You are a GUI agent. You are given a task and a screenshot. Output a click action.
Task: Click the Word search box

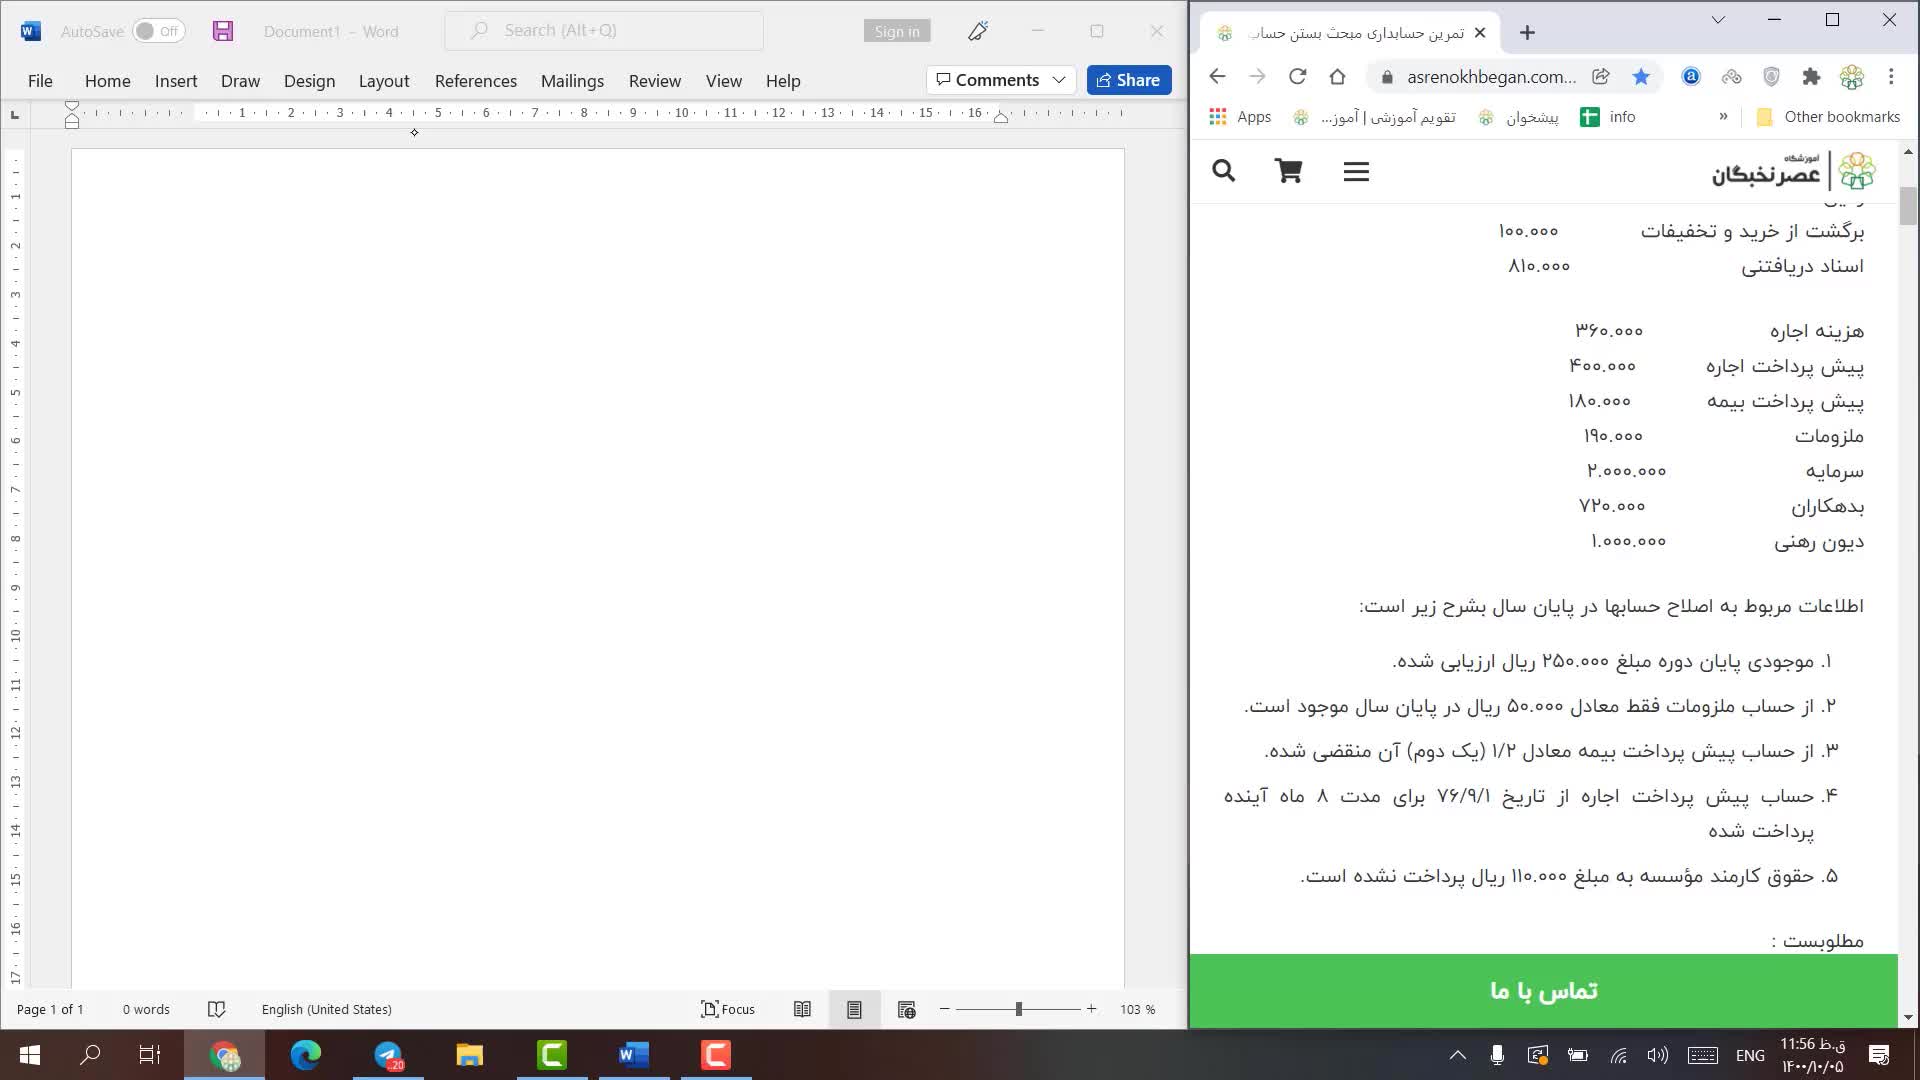(x=604, y=31)
